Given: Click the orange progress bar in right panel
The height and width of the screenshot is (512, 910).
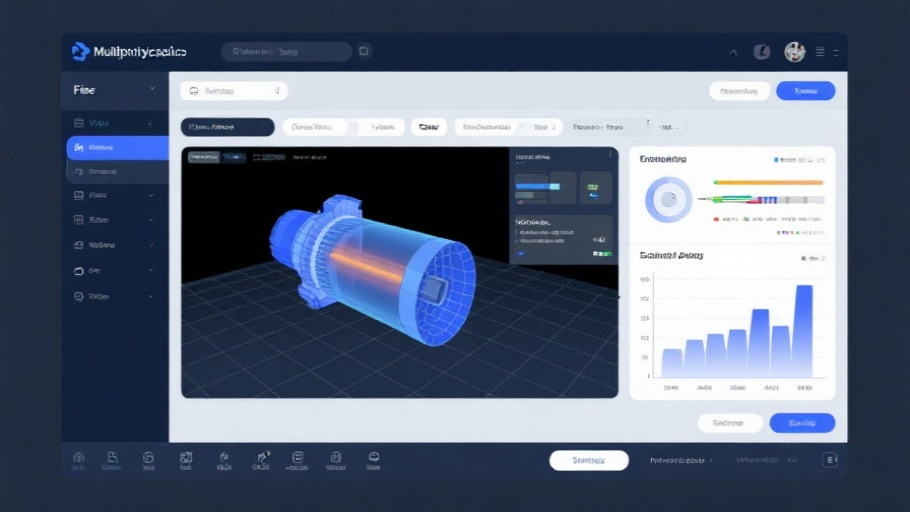Looking at the screenshot, I should pyautogui.click(x=768, y=183).
